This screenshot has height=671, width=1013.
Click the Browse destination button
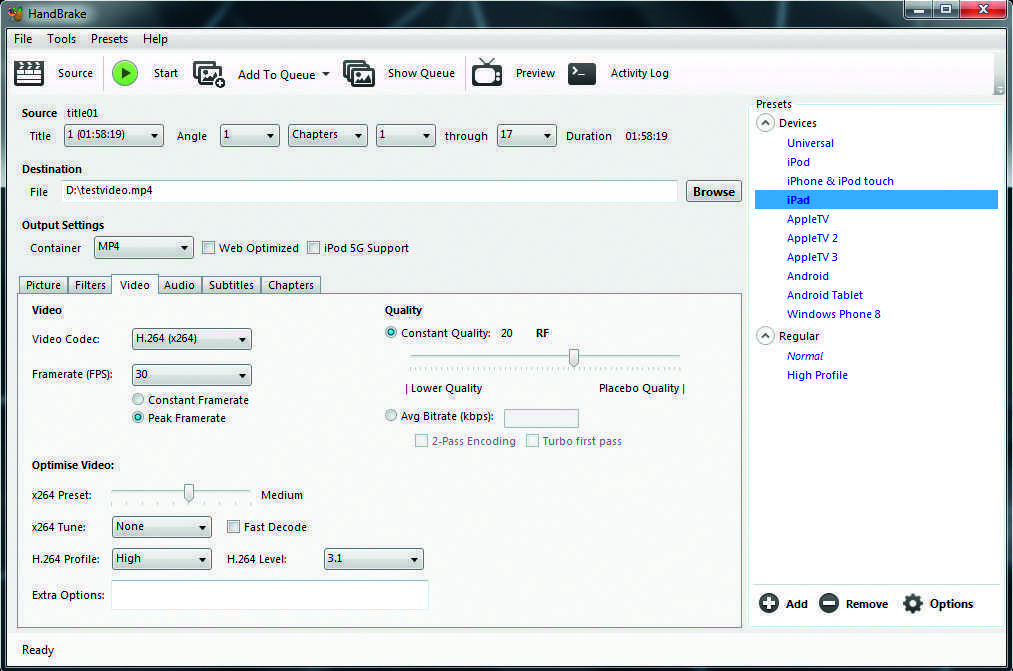[x=713, y=192]
